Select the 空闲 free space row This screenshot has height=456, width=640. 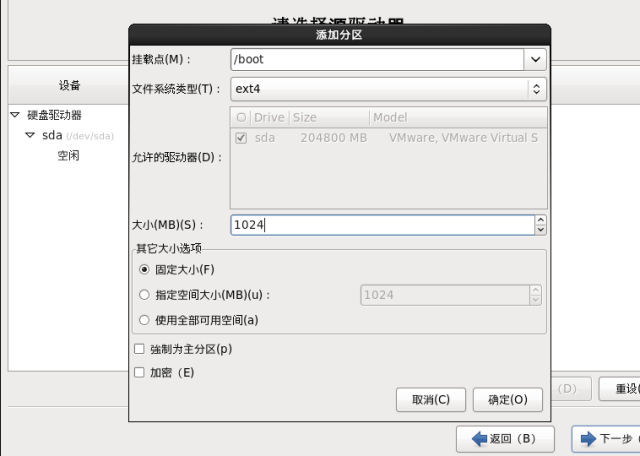tap(68, 156)
